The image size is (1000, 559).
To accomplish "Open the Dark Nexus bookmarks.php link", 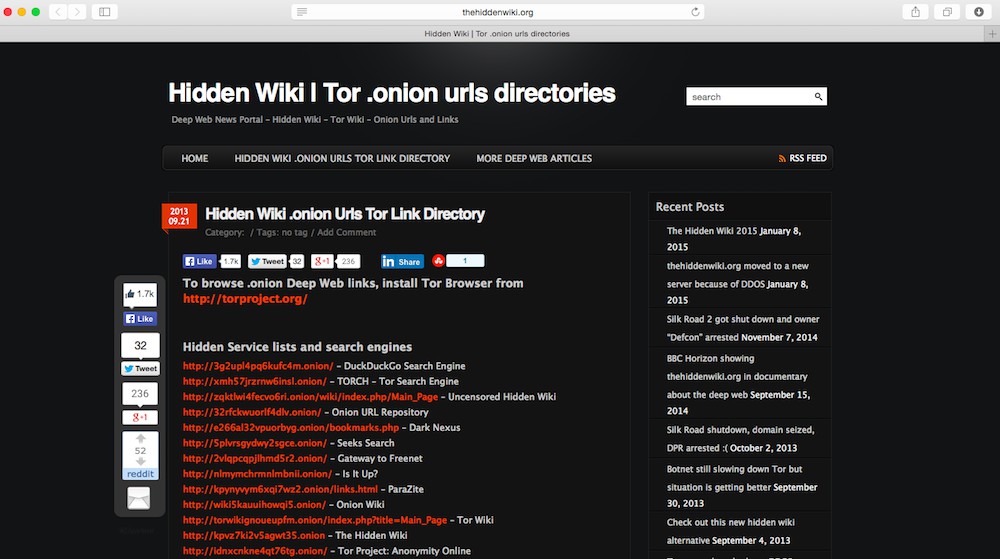I will click(291, 427).
